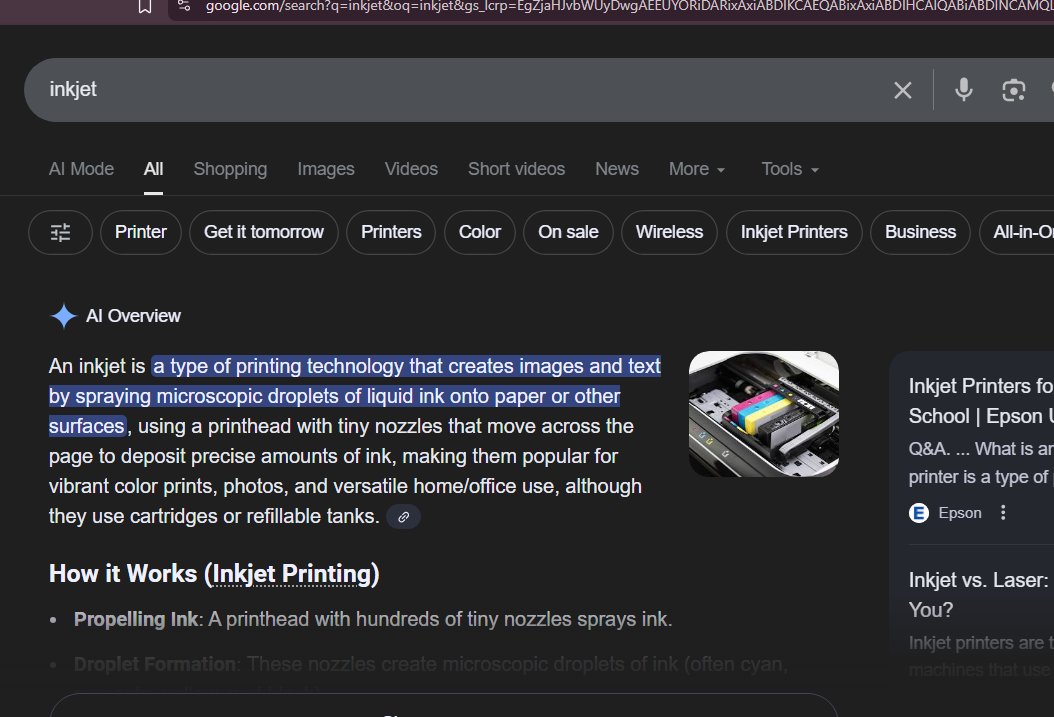Open the Images tab
The height and width of the screenshot is (717, 1054).
pyautogui.click(x=326, y=169)
